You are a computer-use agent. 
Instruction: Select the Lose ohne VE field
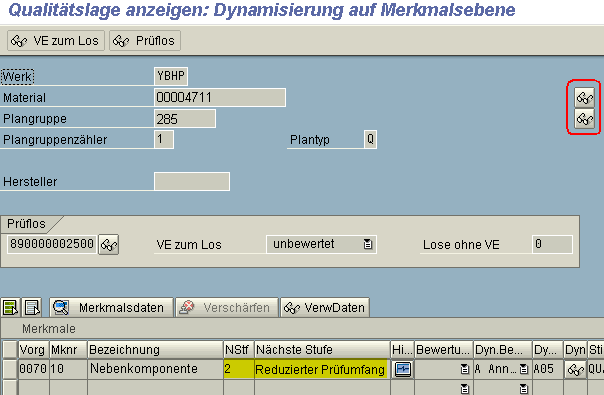pyautogui.click(x=552, y=244)
